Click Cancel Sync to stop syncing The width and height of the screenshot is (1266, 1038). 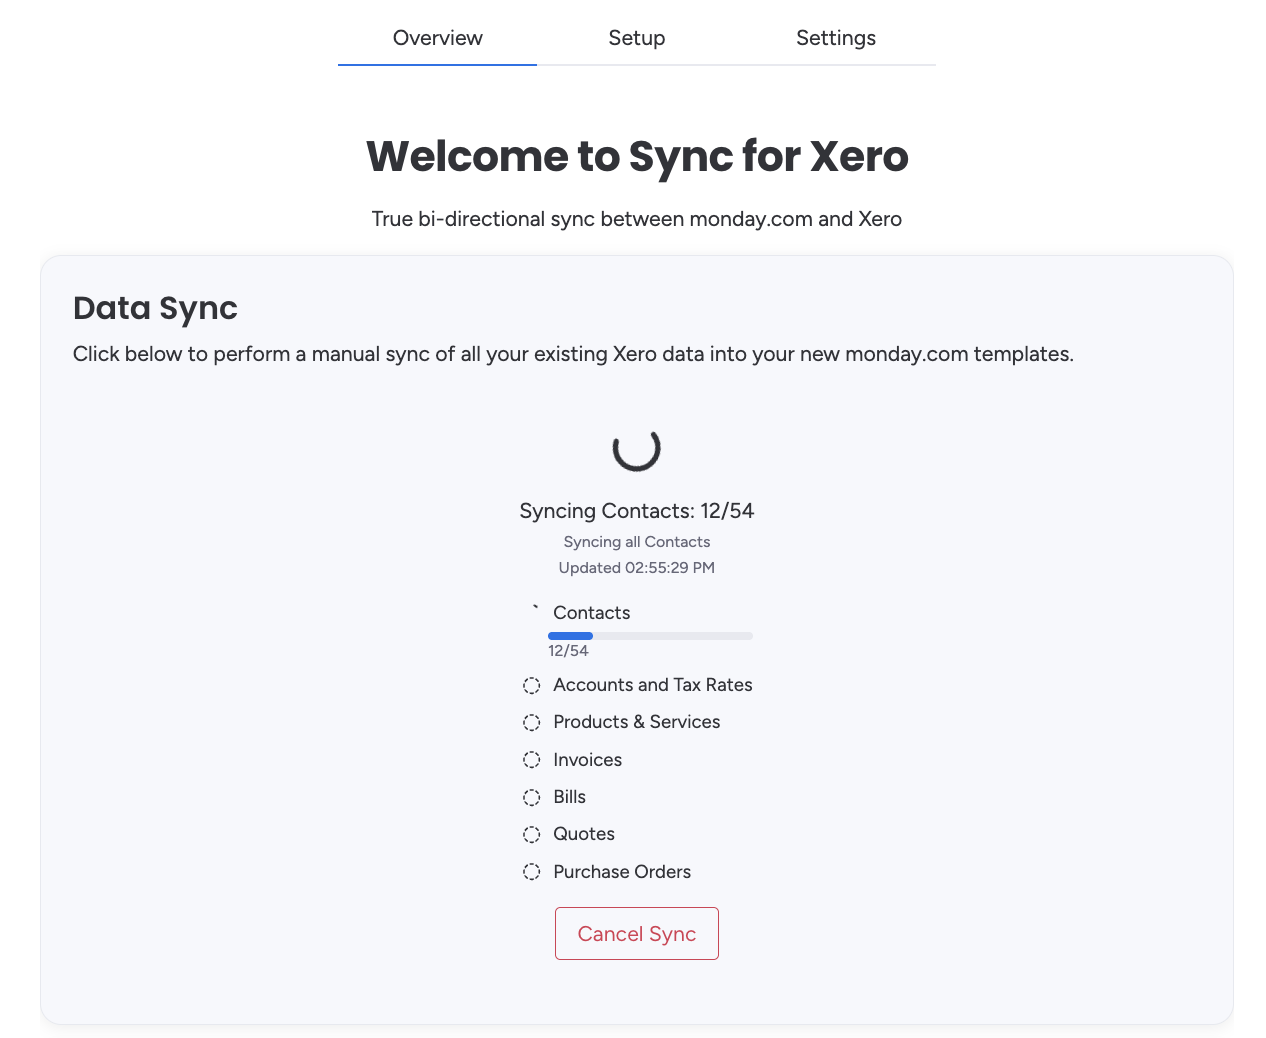(x=637, y=933)
